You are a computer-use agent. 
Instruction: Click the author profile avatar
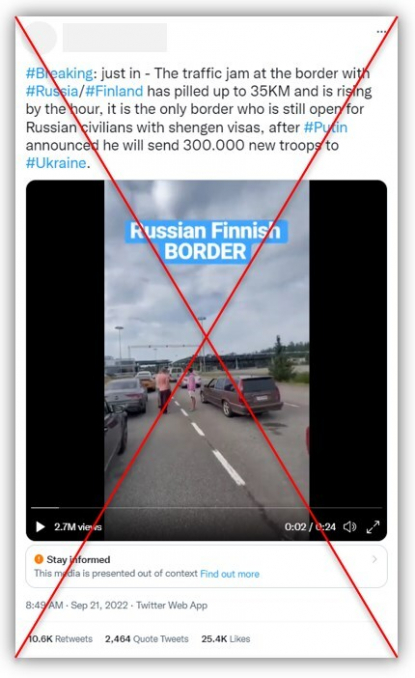coord(42,38)
